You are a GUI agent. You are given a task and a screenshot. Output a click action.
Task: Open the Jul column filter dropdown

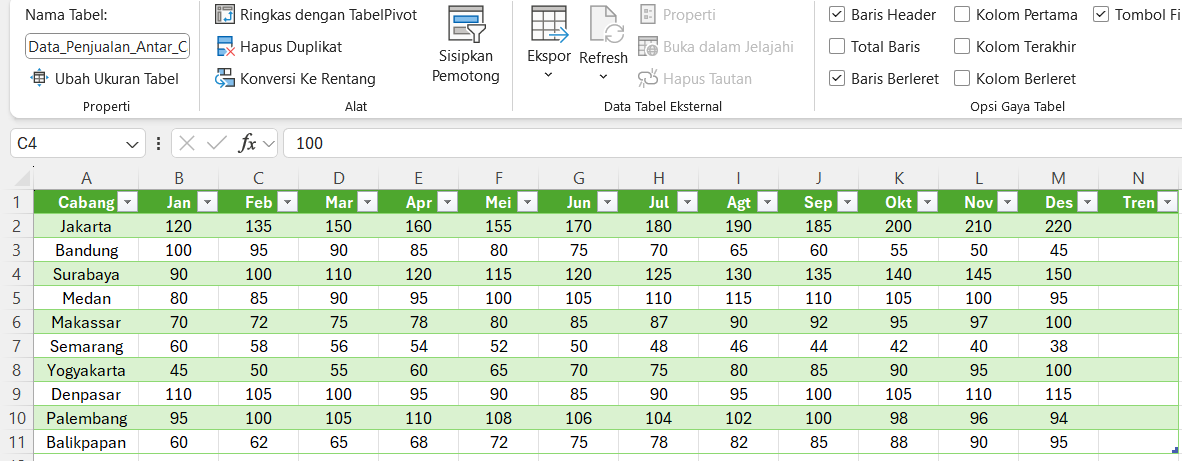click(x=687, y=203)
